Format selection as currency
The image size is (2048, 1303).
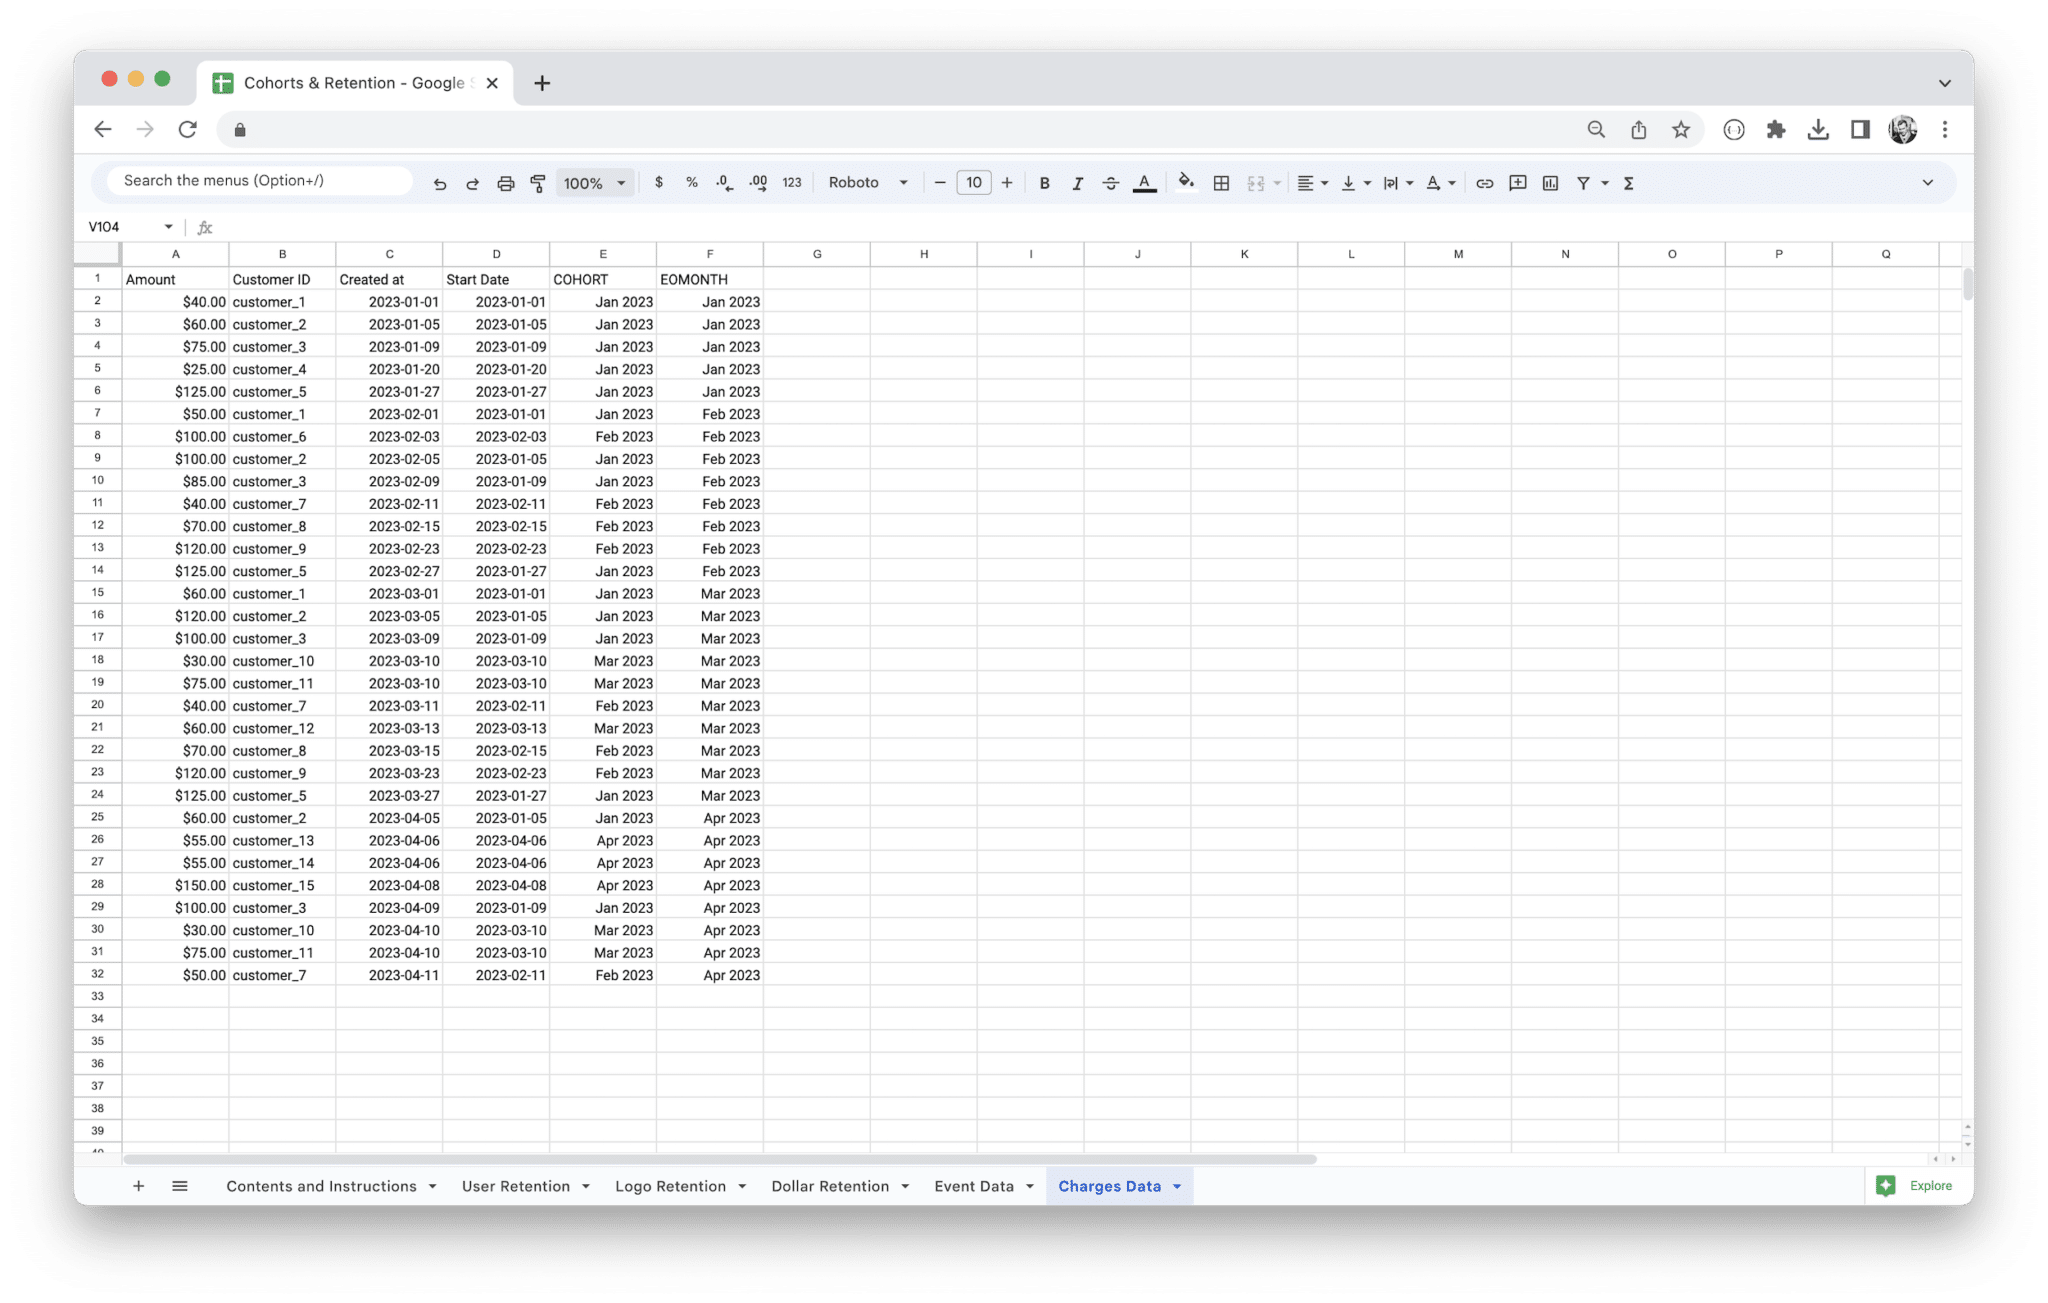(659, 182)
